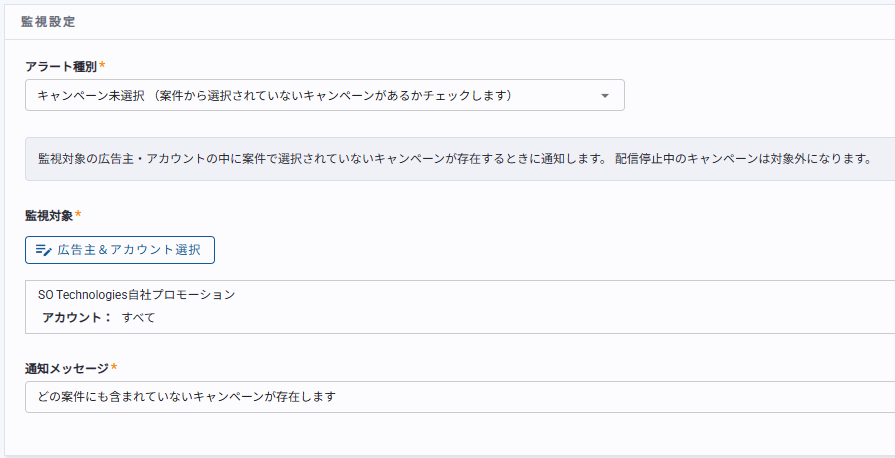Click the required asterisk beside 通知メッセージ
The image size is (895, 458).
click(114, 368)
